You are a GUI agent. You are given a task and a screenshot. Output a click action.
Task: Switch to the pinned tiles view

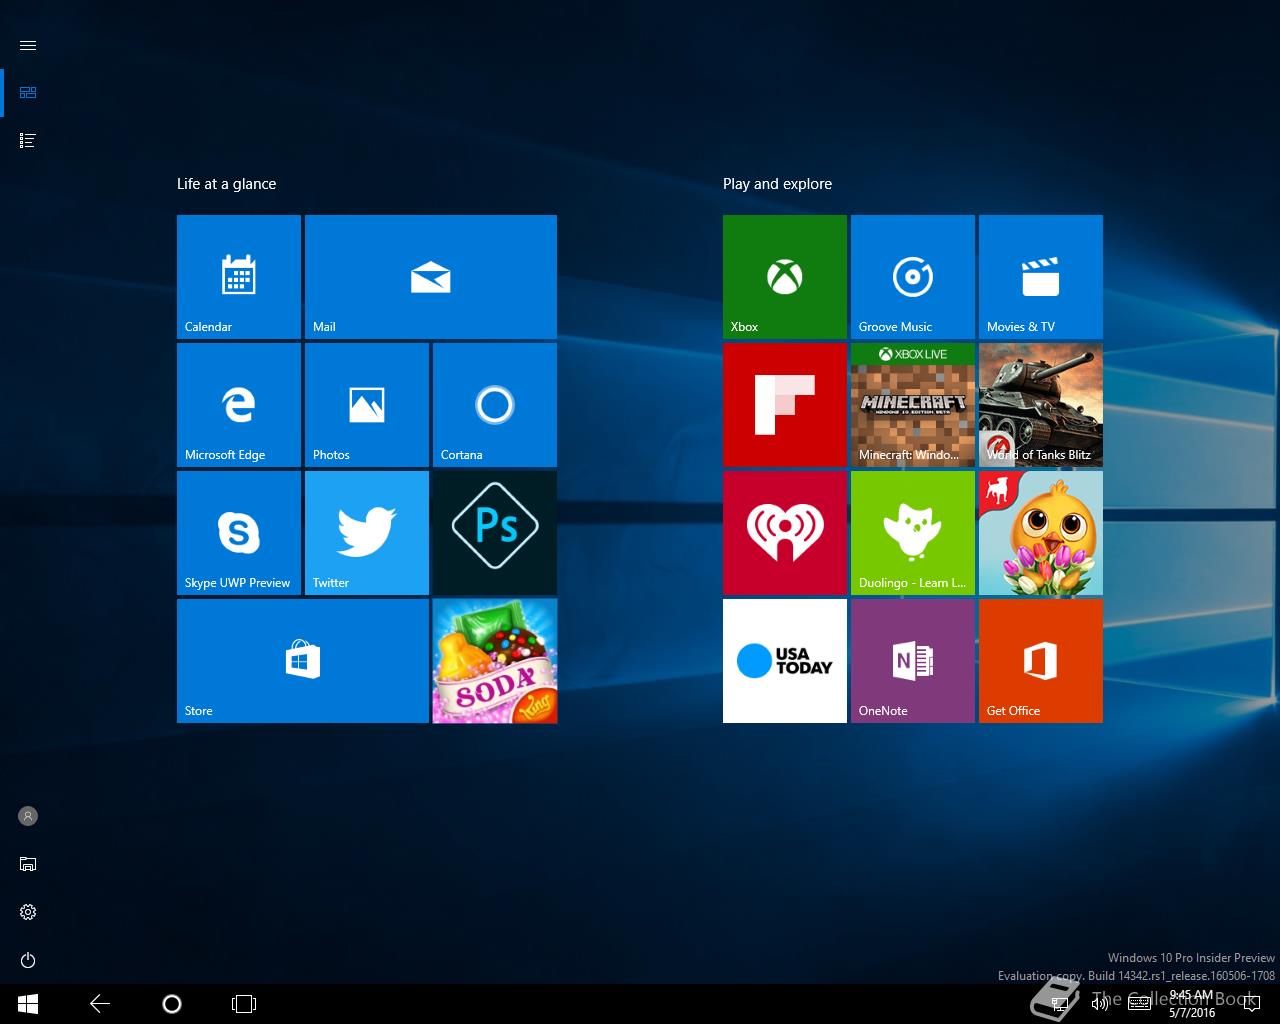click(28, 93)
